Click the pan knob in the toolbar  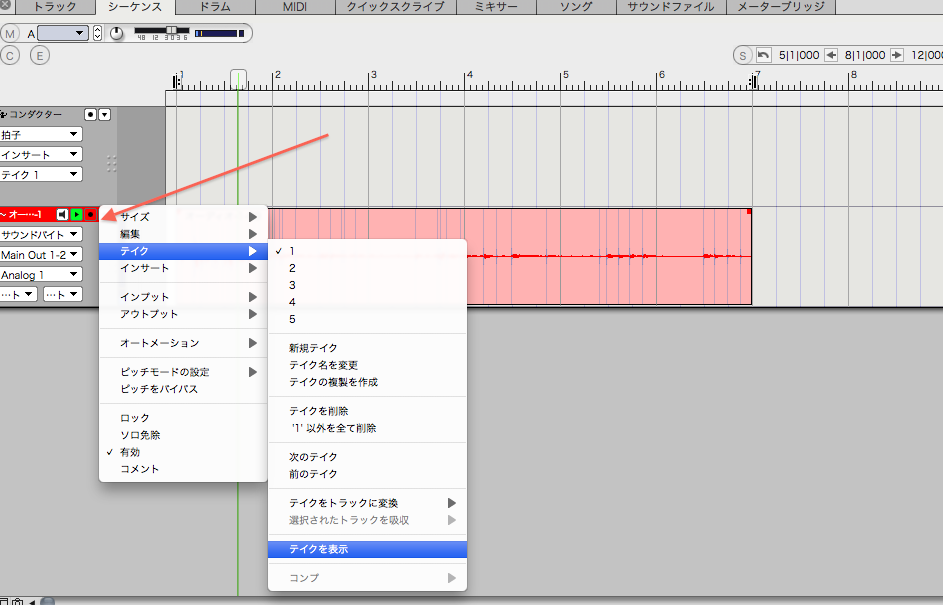click(x=117, y=34)
